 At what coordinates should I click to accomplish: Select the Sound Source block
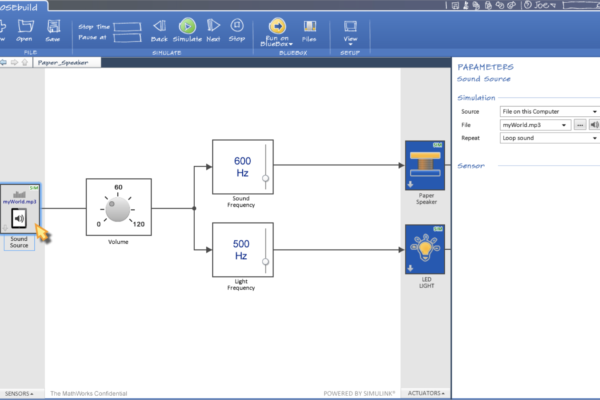(19, 213)
